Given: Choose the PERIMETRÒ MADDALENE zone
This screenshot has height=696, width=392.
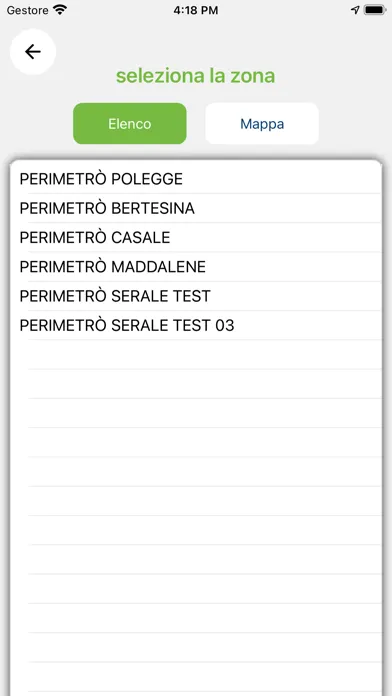Looking at the screenshot, I should tap(196, 267).
